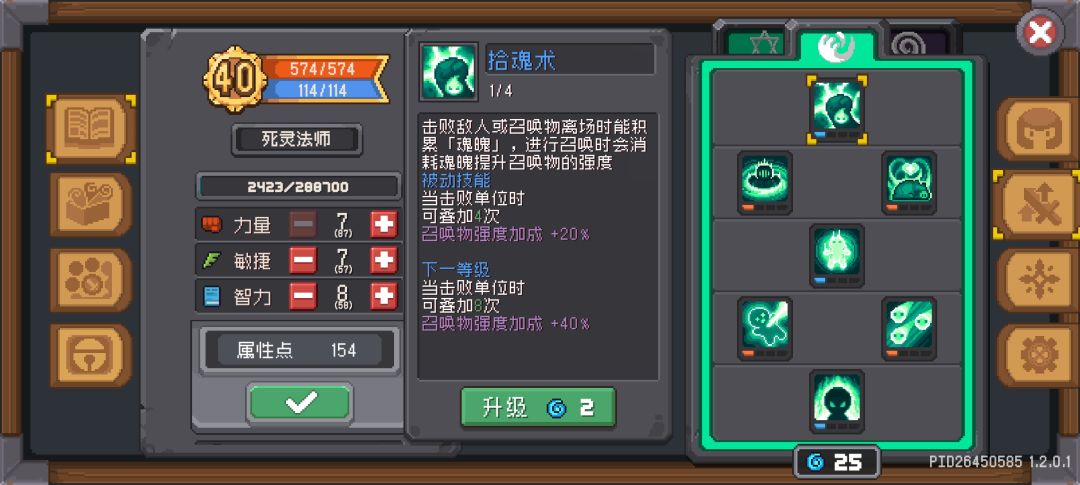Click the experience progress bar 2423/208700

[298, 187]
